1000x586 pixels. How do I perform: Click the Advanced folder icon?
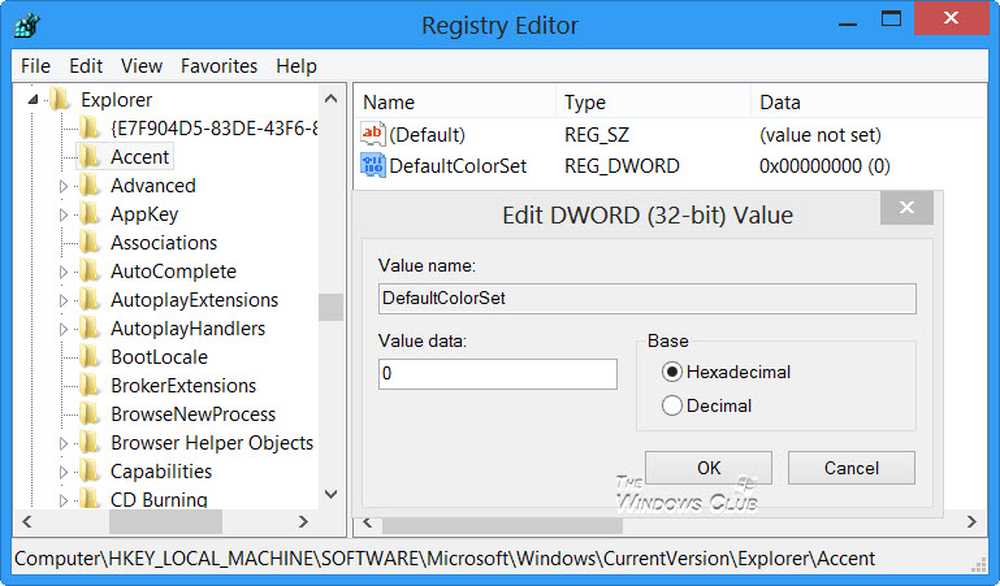90,186
